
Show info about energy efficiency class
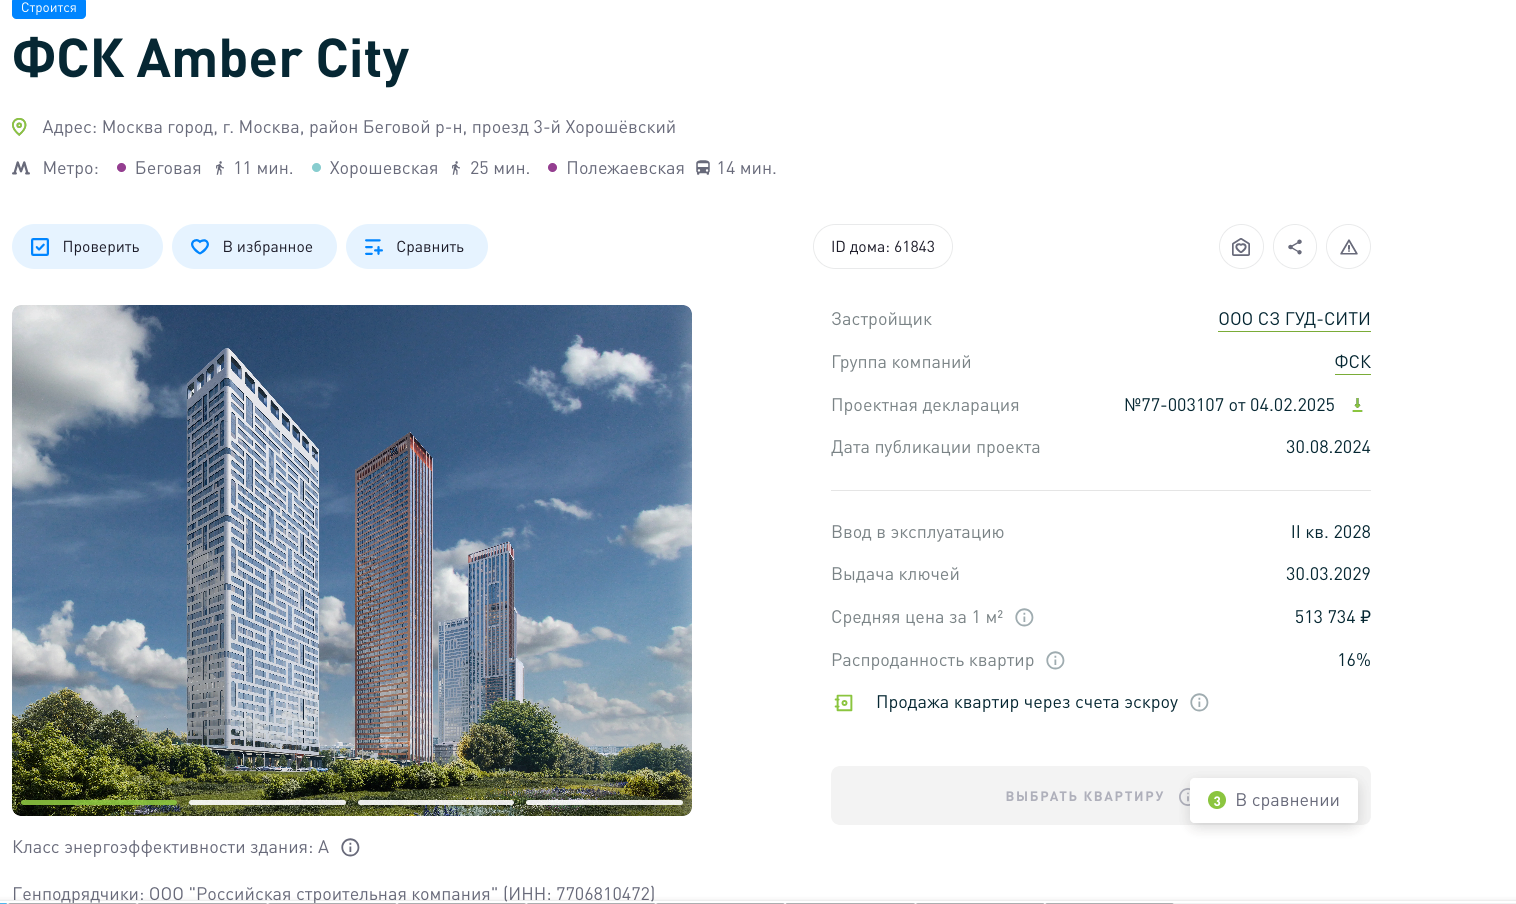pyautogui.click(x=350, y=847)
